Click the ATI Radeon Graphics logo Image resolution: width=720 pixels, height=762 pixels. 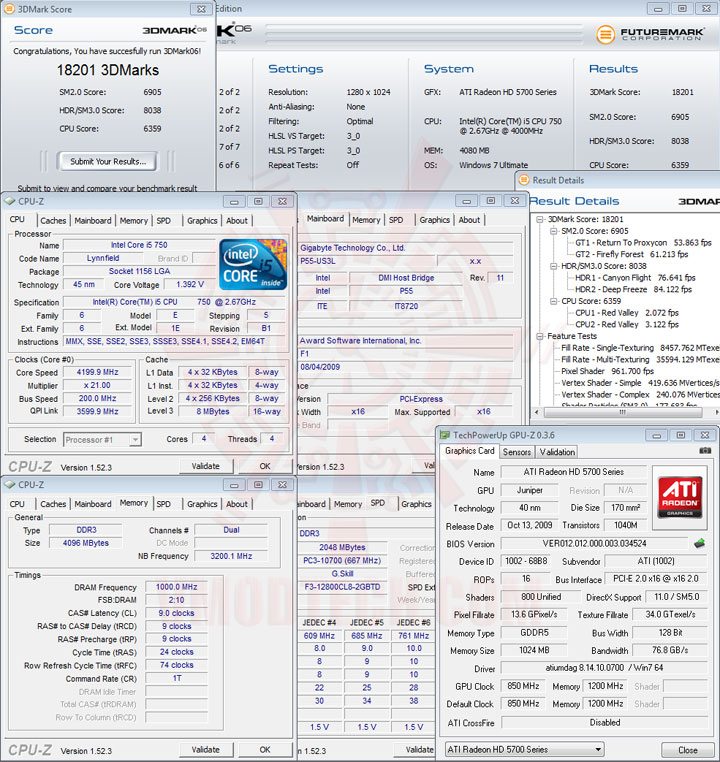point(679,497)
